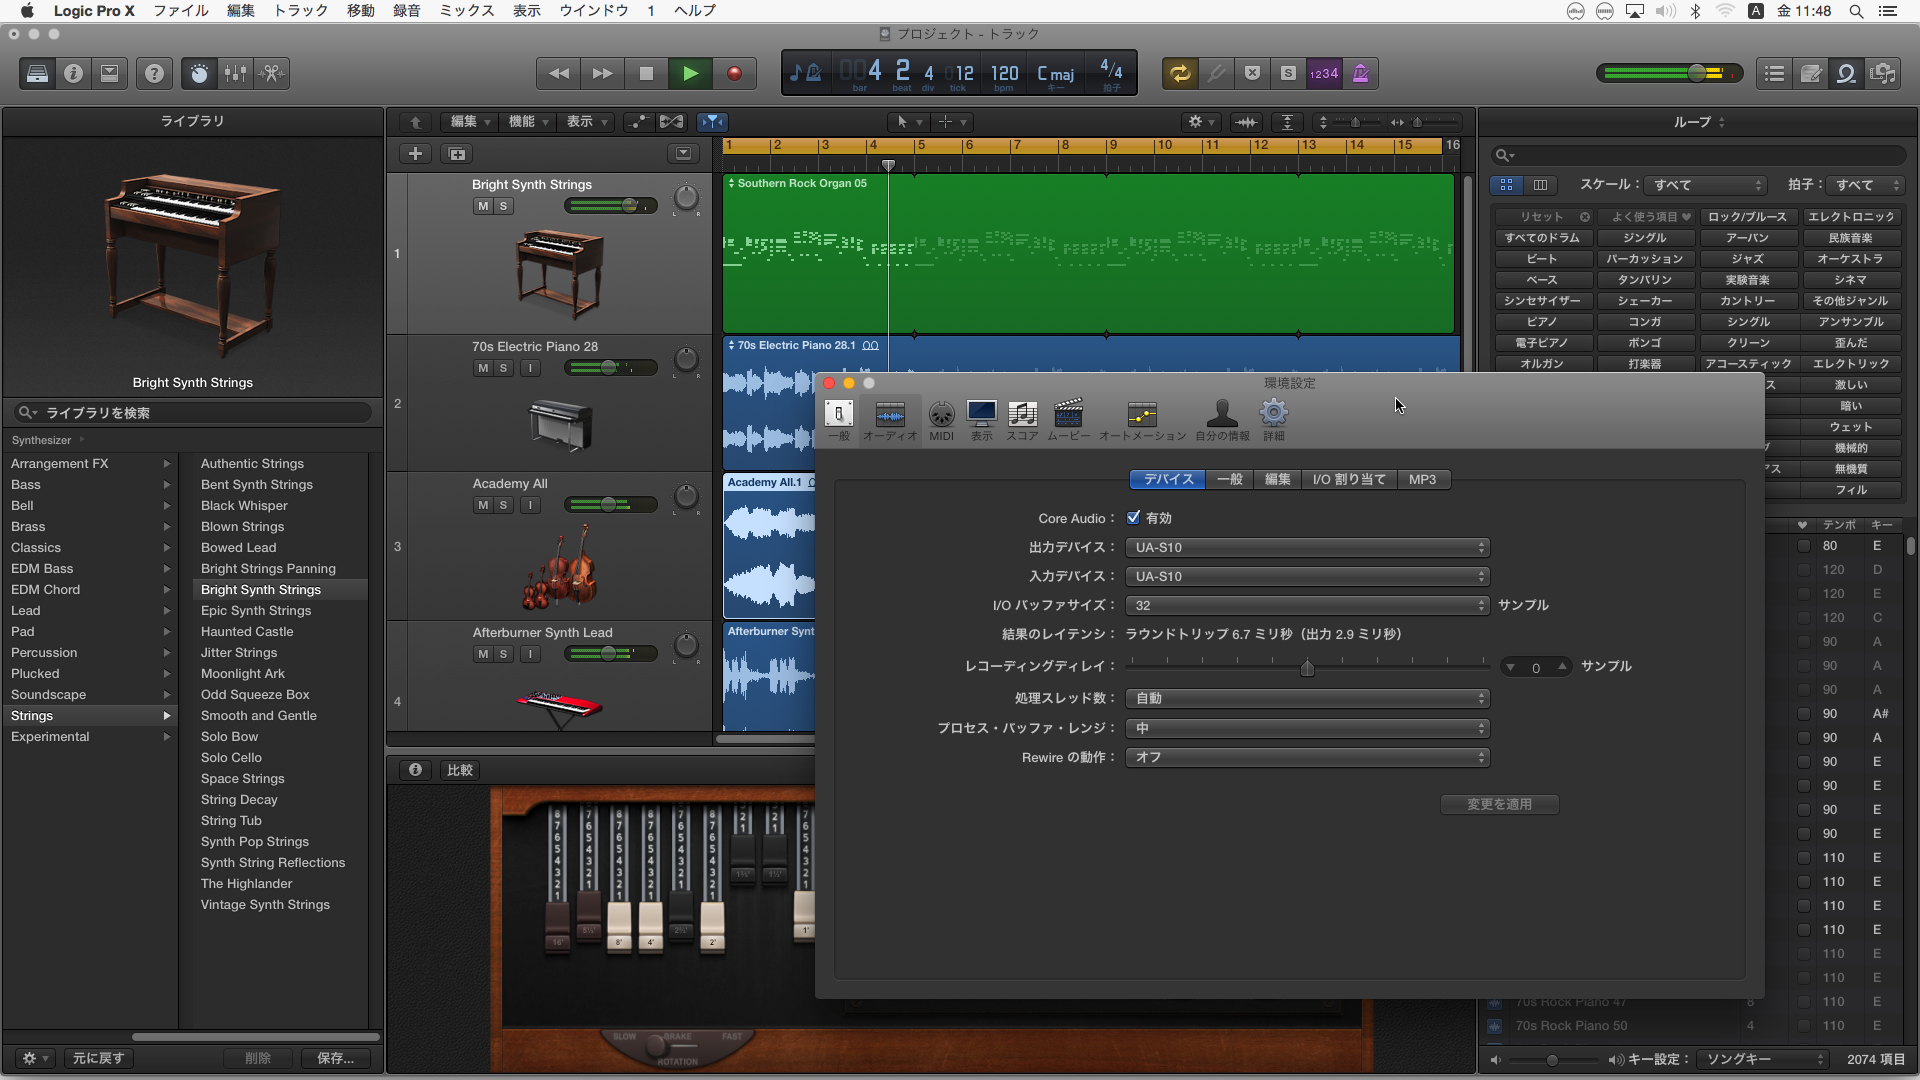Open I/O buffer size dropdown showing 32

1307,605
